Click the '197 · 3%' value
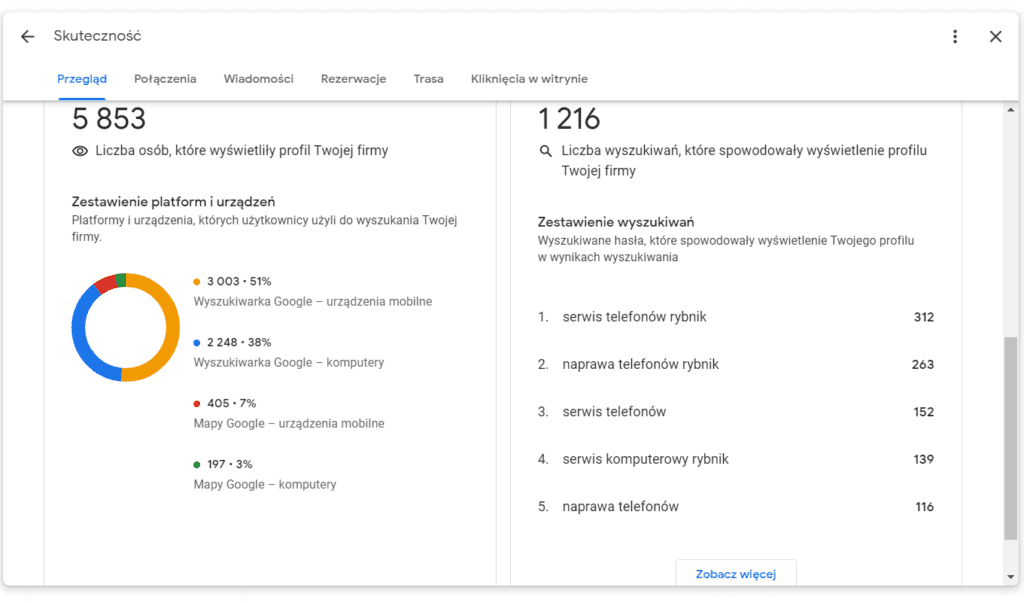This screenshot has height=603, width=1024. coord(229,464)
